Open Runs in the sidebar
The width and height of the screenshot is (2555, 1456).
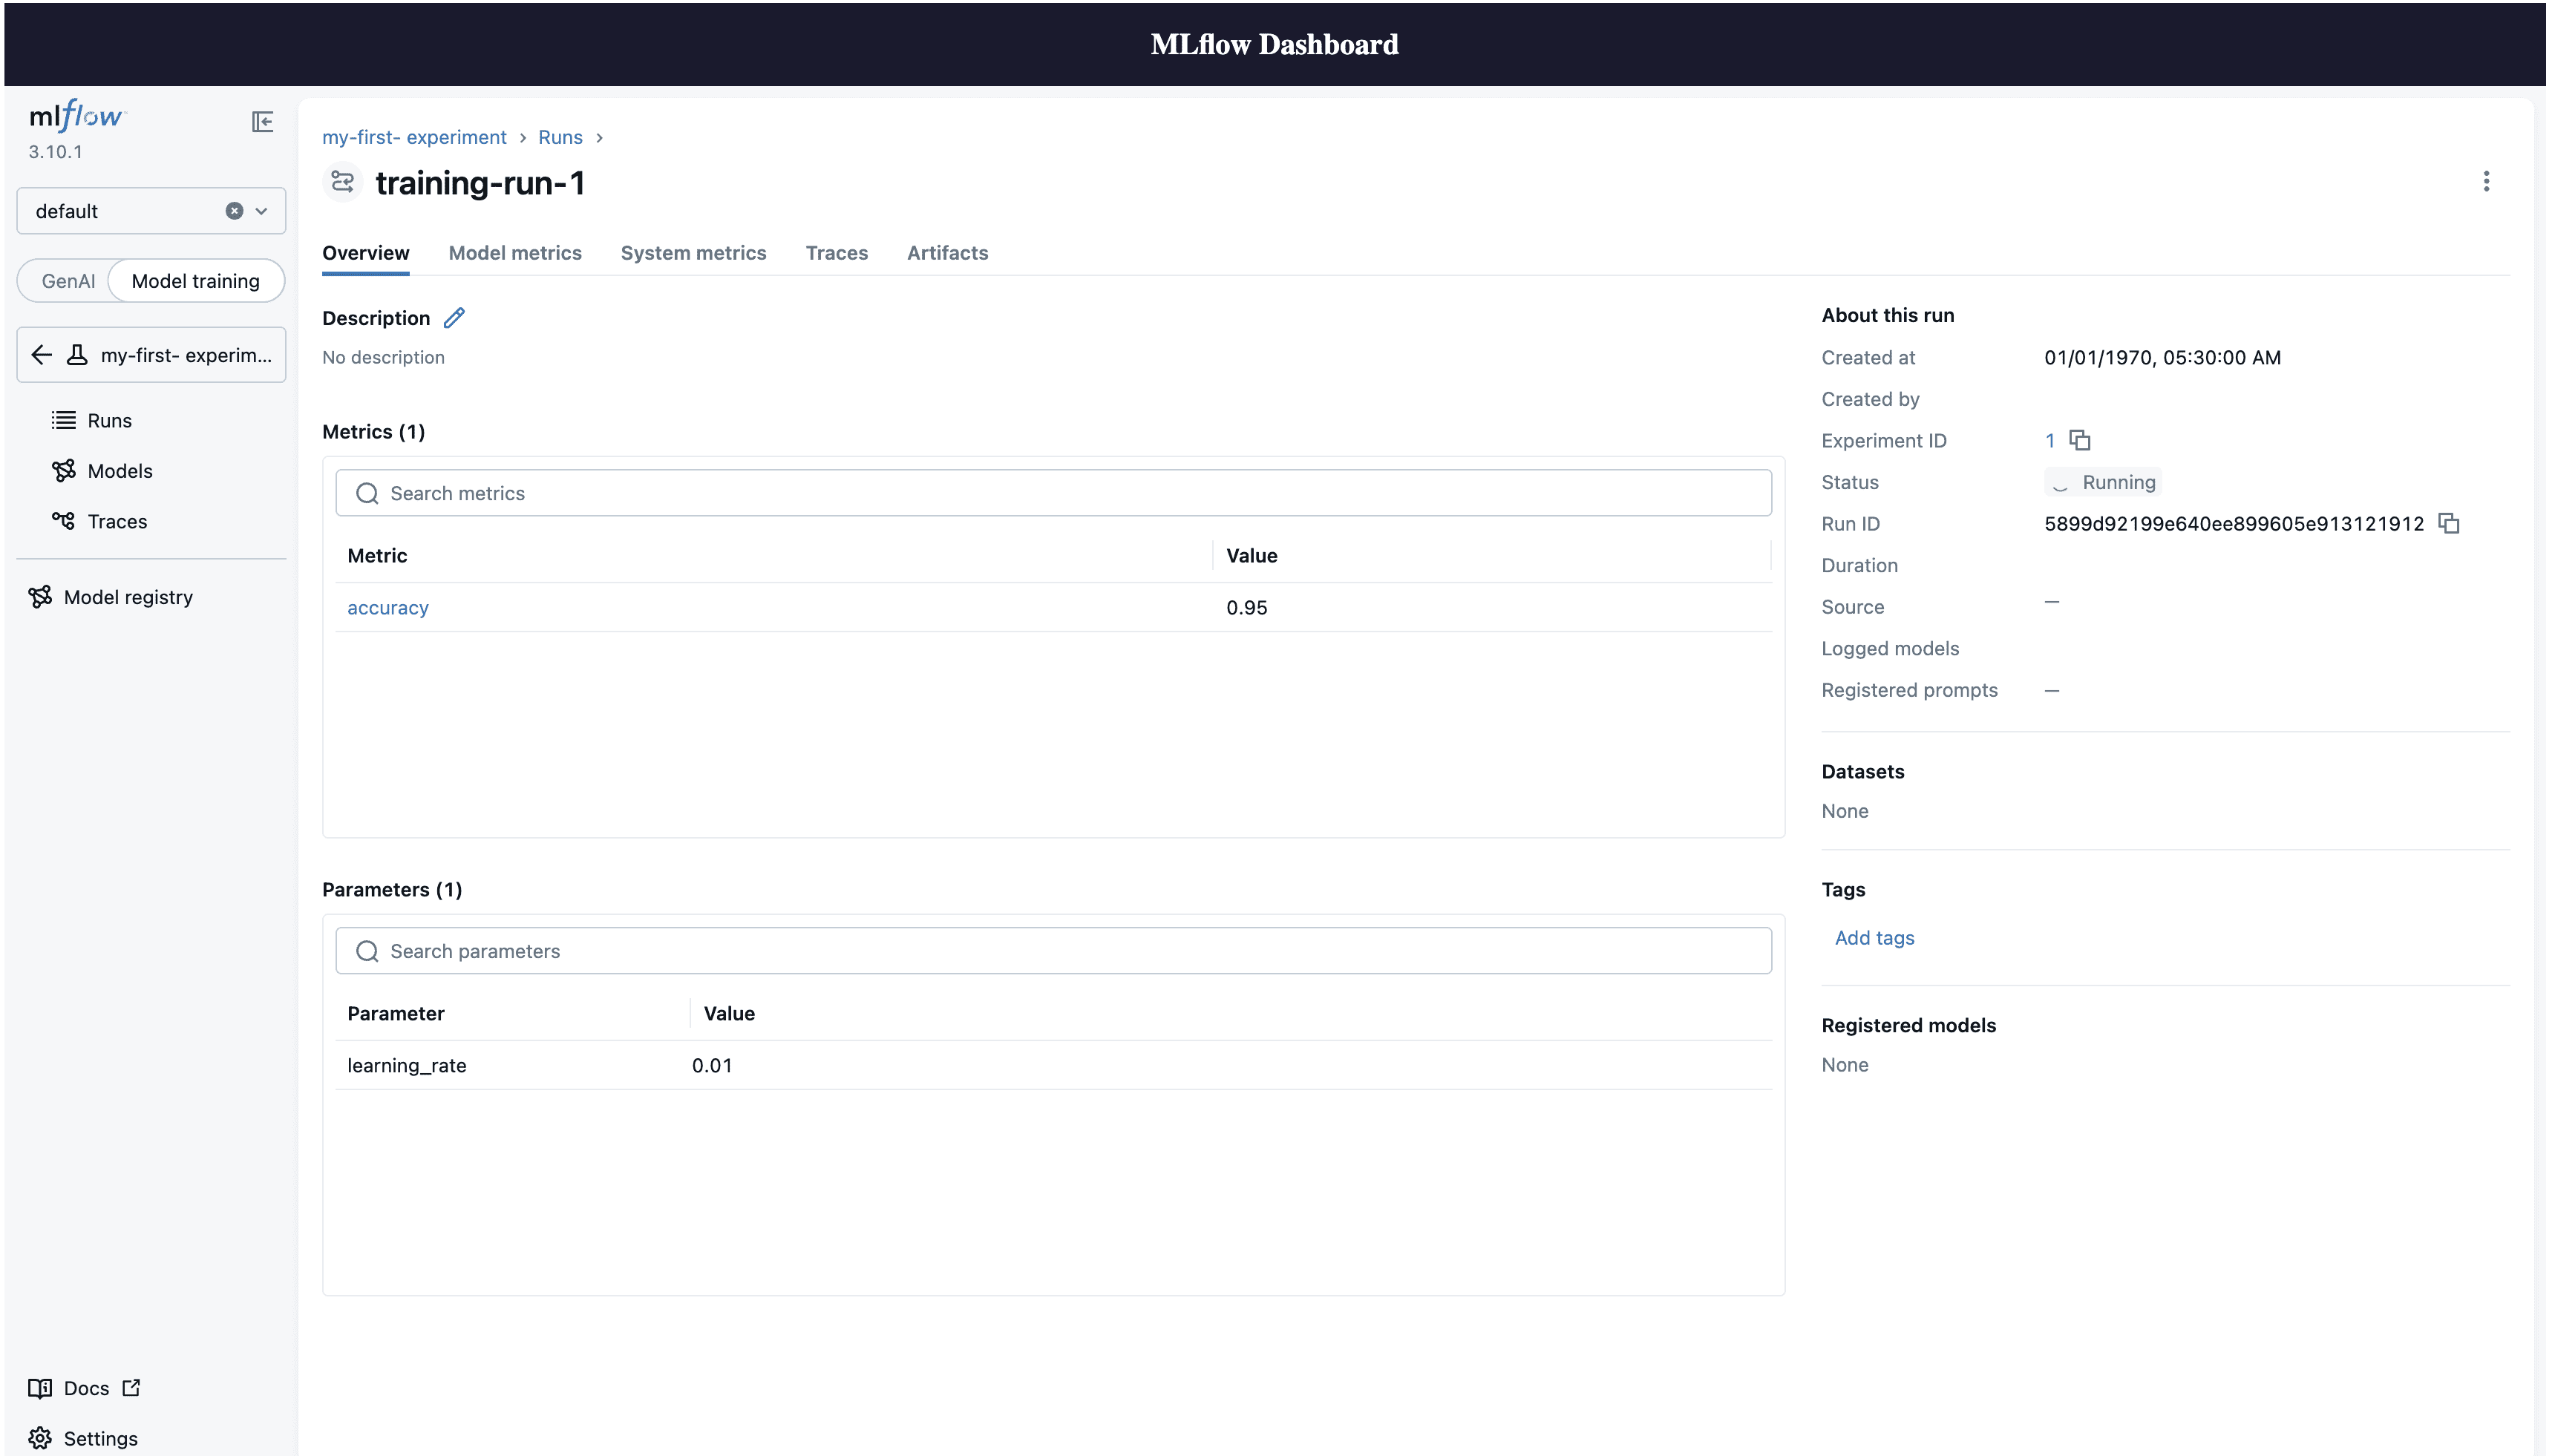[109, 421]
